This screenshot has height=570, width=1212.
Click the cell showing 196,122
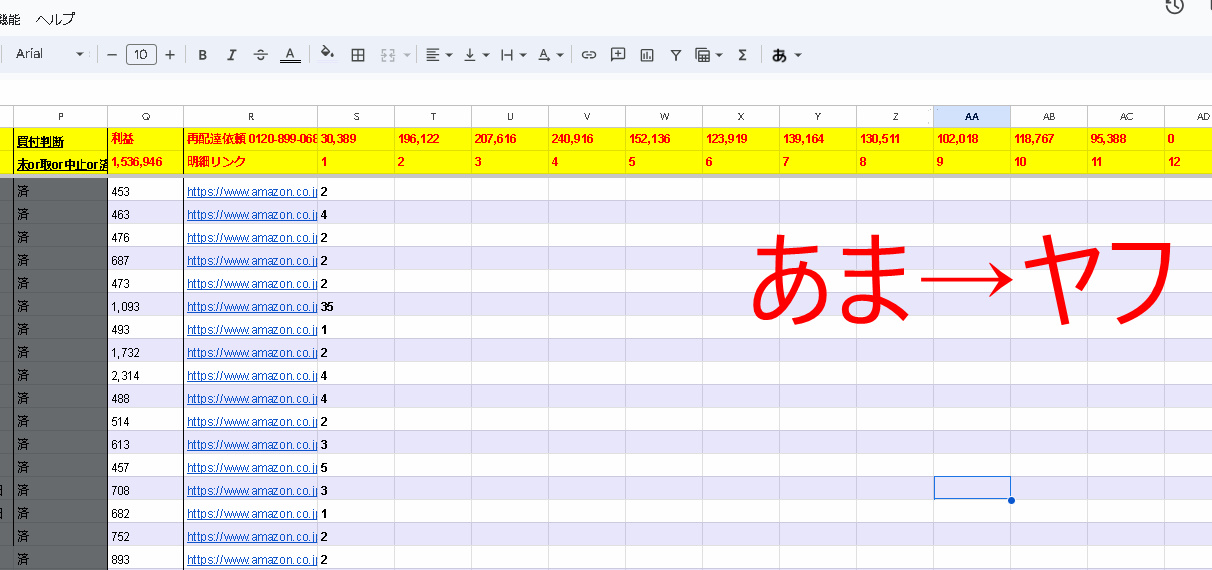point(433,139)
